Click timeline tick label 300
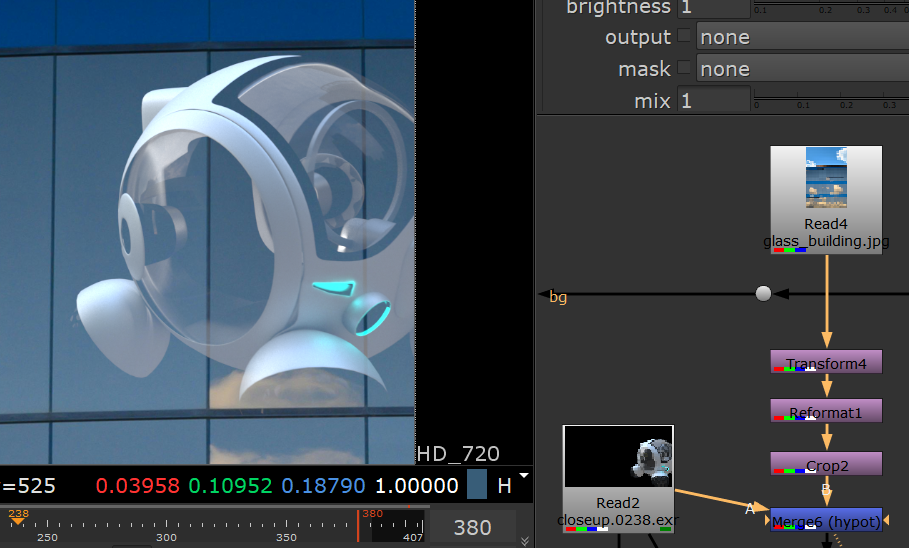Screen dimensions: 909x548 (166, 538)
